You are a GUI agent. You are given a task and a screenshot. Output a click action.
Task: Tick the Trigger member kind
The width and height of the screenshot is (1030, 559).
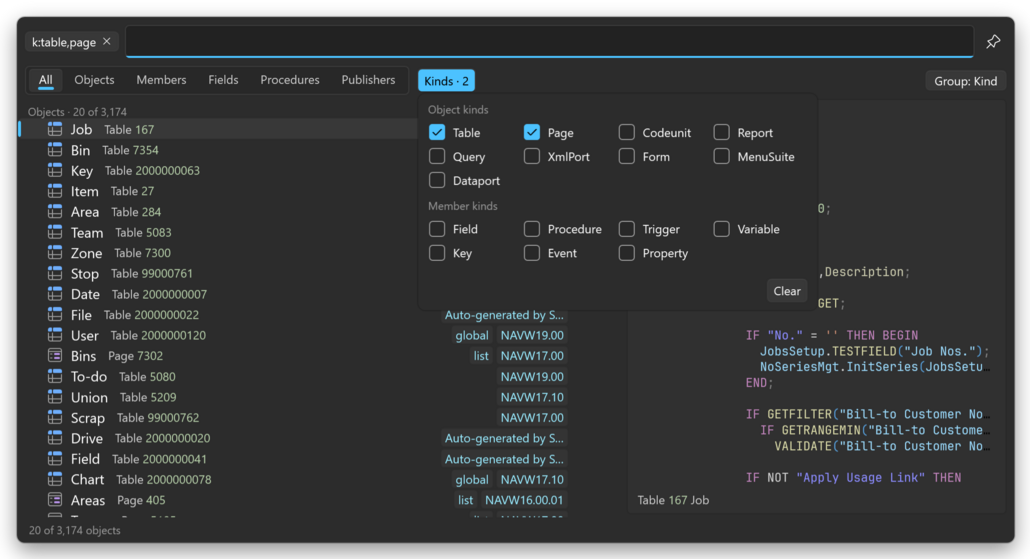(x=627, y=229)
